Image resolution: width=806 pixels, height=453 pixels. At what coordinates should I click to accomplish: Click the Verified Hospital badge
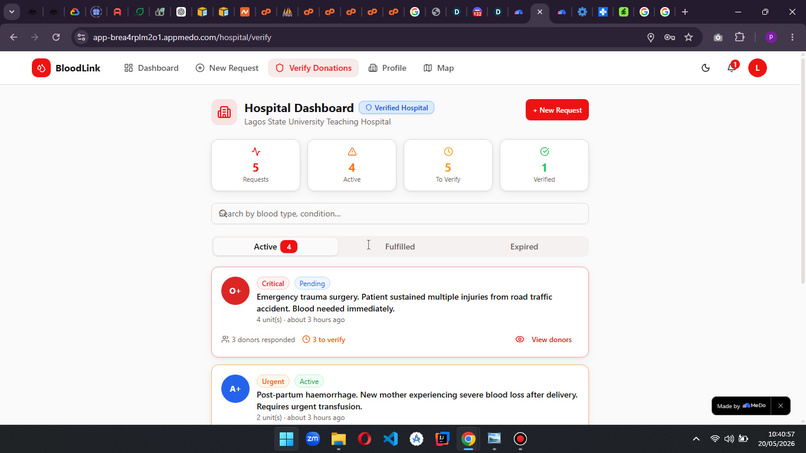coord(396,107)
